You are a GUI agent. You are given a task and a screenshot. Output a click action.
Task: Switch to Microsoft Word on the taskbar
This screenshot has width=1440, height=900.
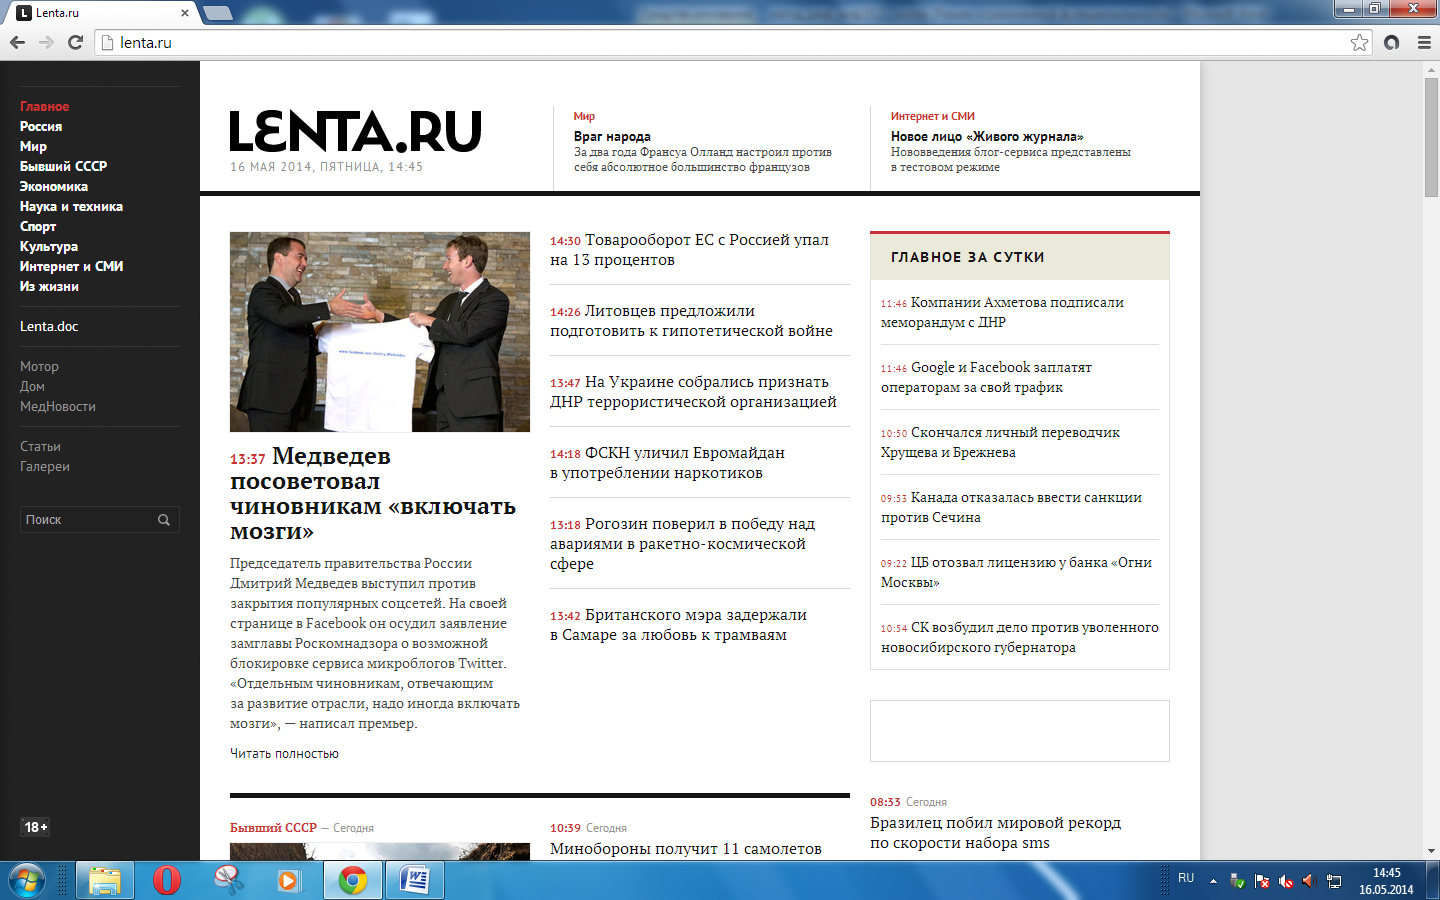point(414,880)
